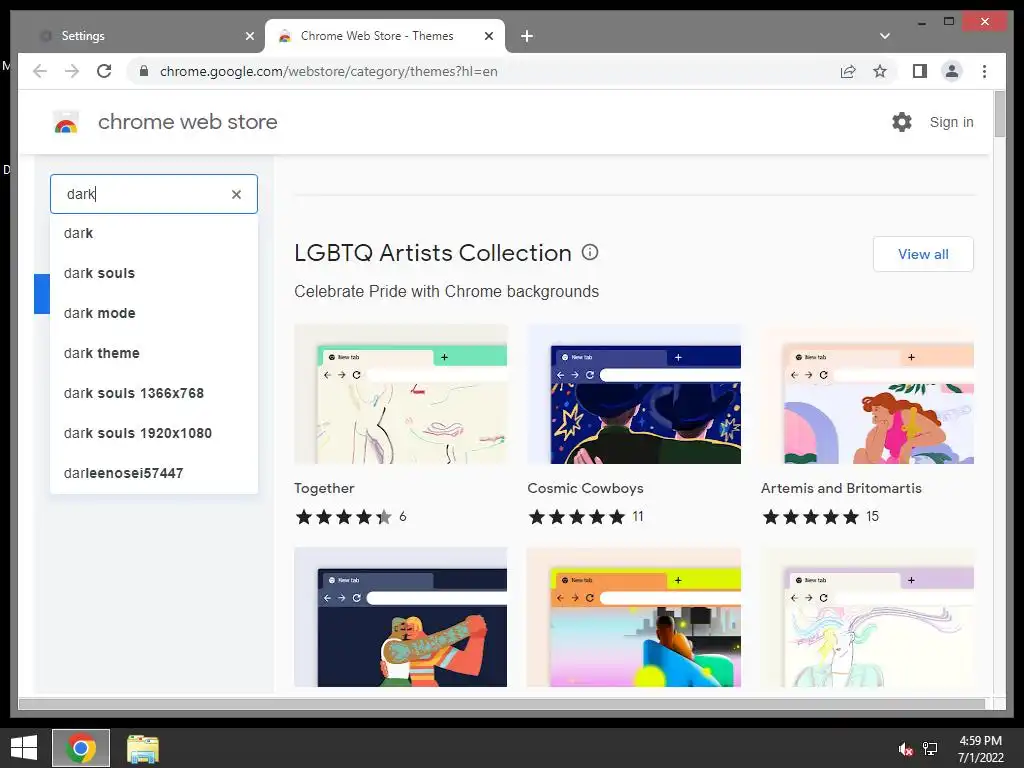The image size is (1024, 768).
Task: Open the network tray icon
Action: [930, 749]
